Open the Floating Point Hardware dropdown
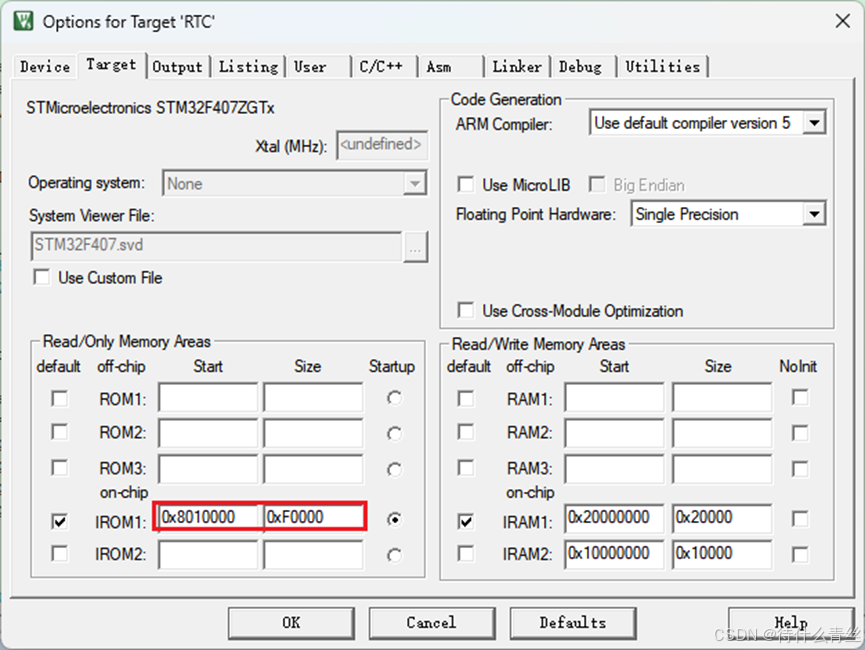 (814, 214)
